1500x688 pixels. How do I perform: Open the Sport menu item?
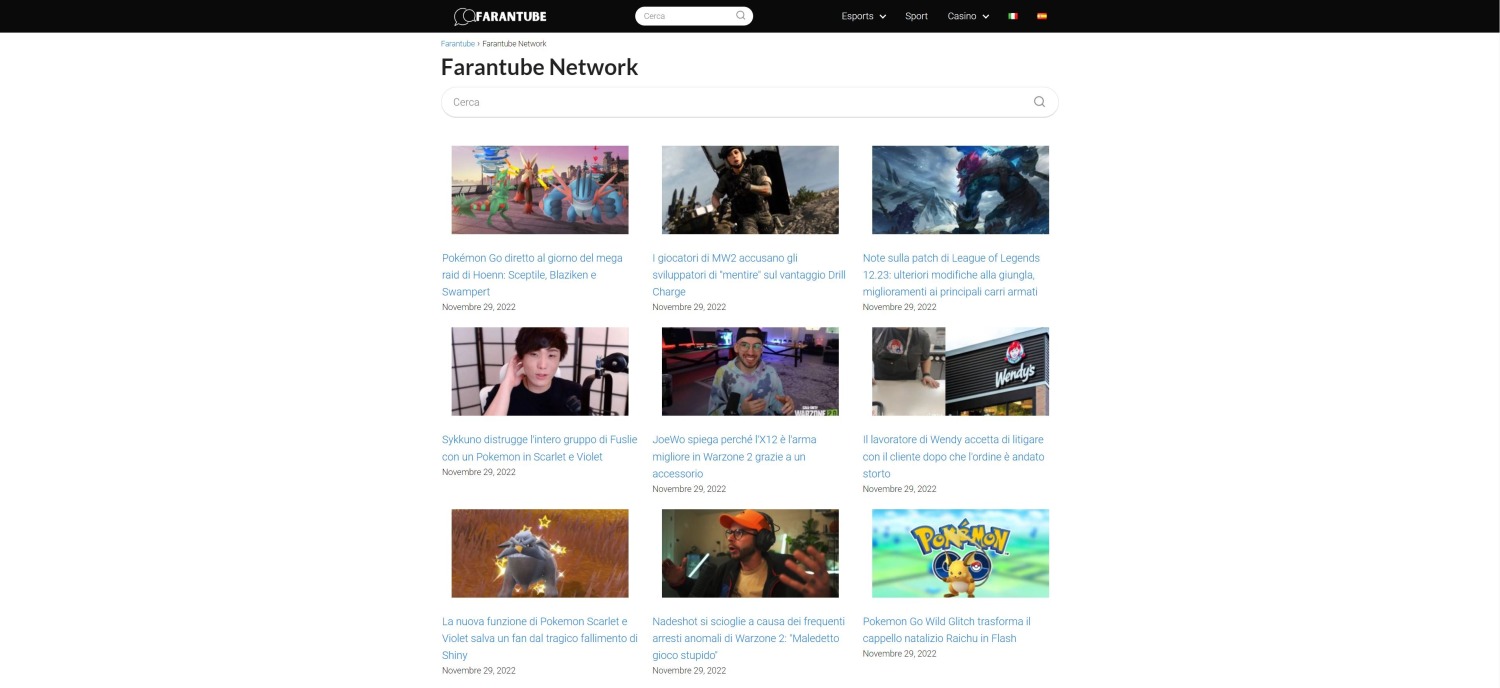916,16
